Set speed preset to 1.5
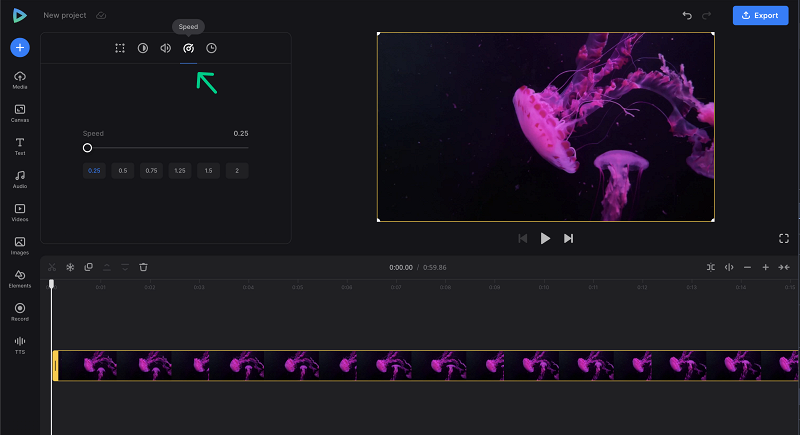The height and width of the screenshot is (435, 800). [209, 171]
